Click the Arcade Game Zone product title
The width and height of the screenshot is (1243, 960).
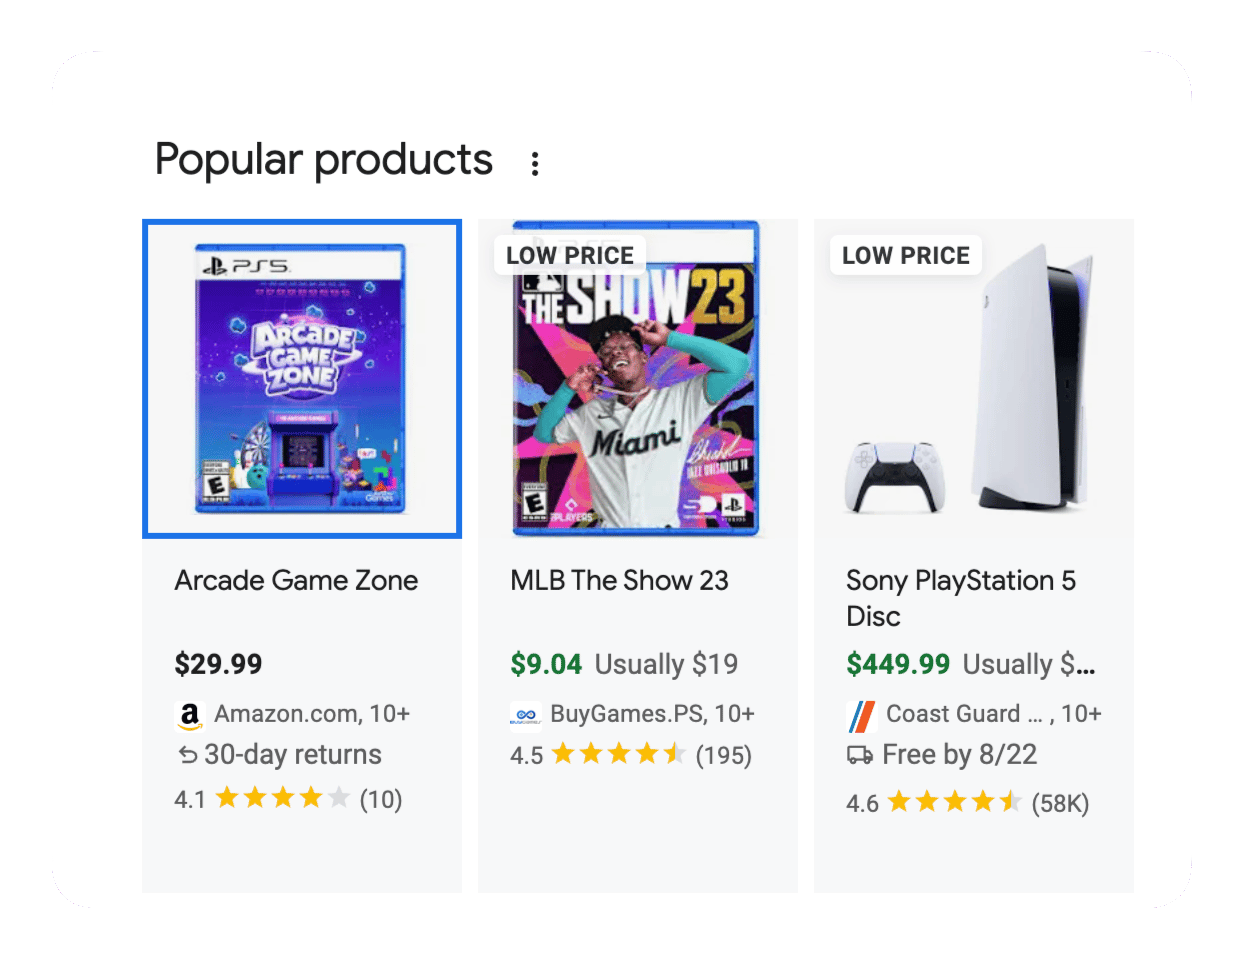coord(296,581)
